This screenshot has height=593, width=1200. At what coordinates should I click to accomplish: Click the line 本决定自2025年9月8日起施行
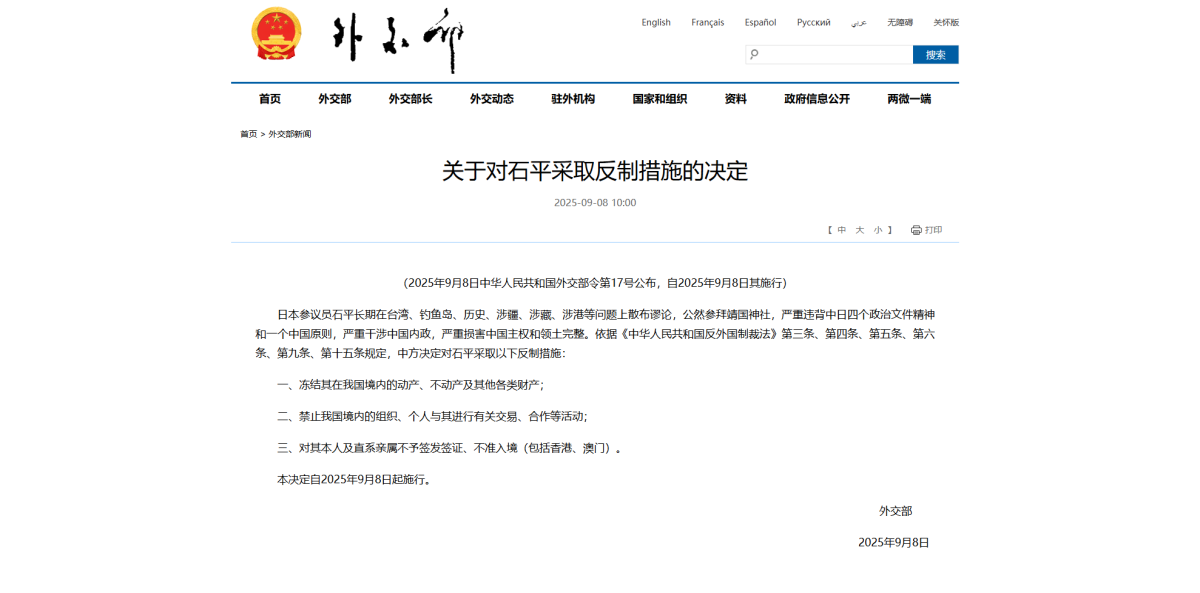(355, 480)
